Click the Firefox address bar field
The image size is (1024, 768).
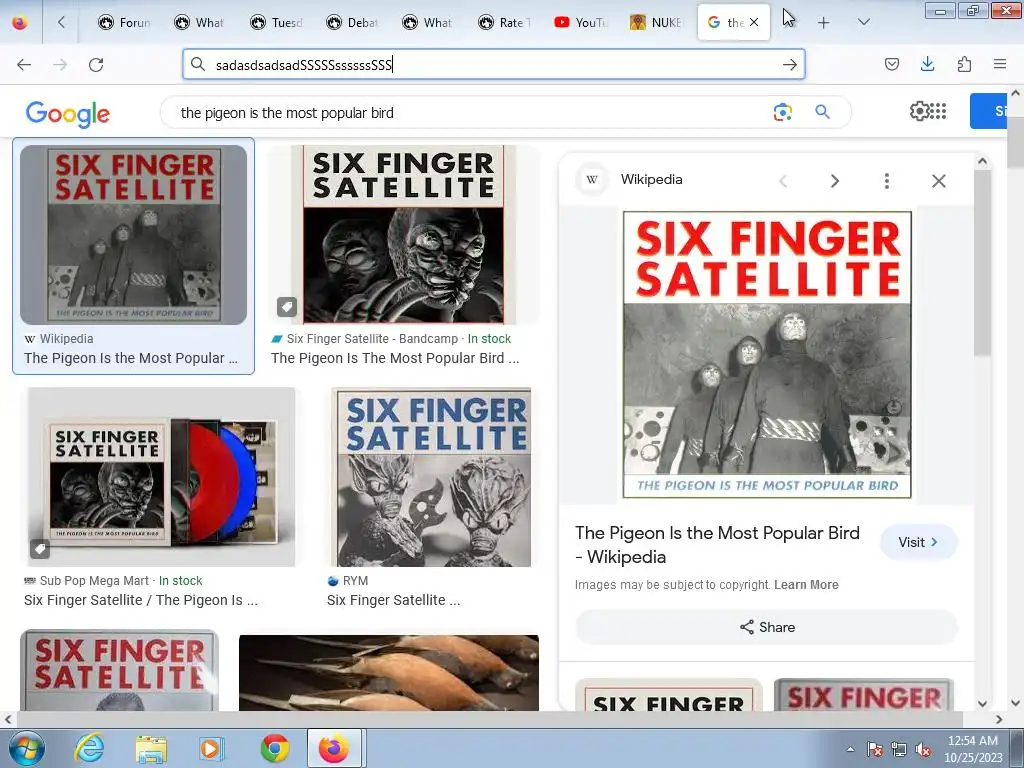pyautogui.click(x=494, y=64)
